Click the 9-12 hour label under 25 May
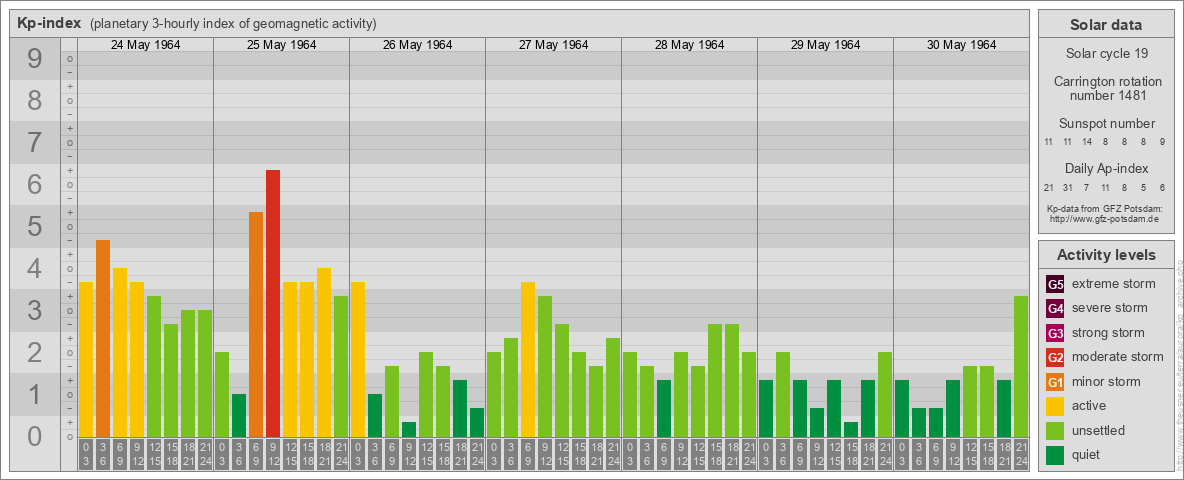The height and width of the screenshot is (480, 1184). click(x=273, y=455)
